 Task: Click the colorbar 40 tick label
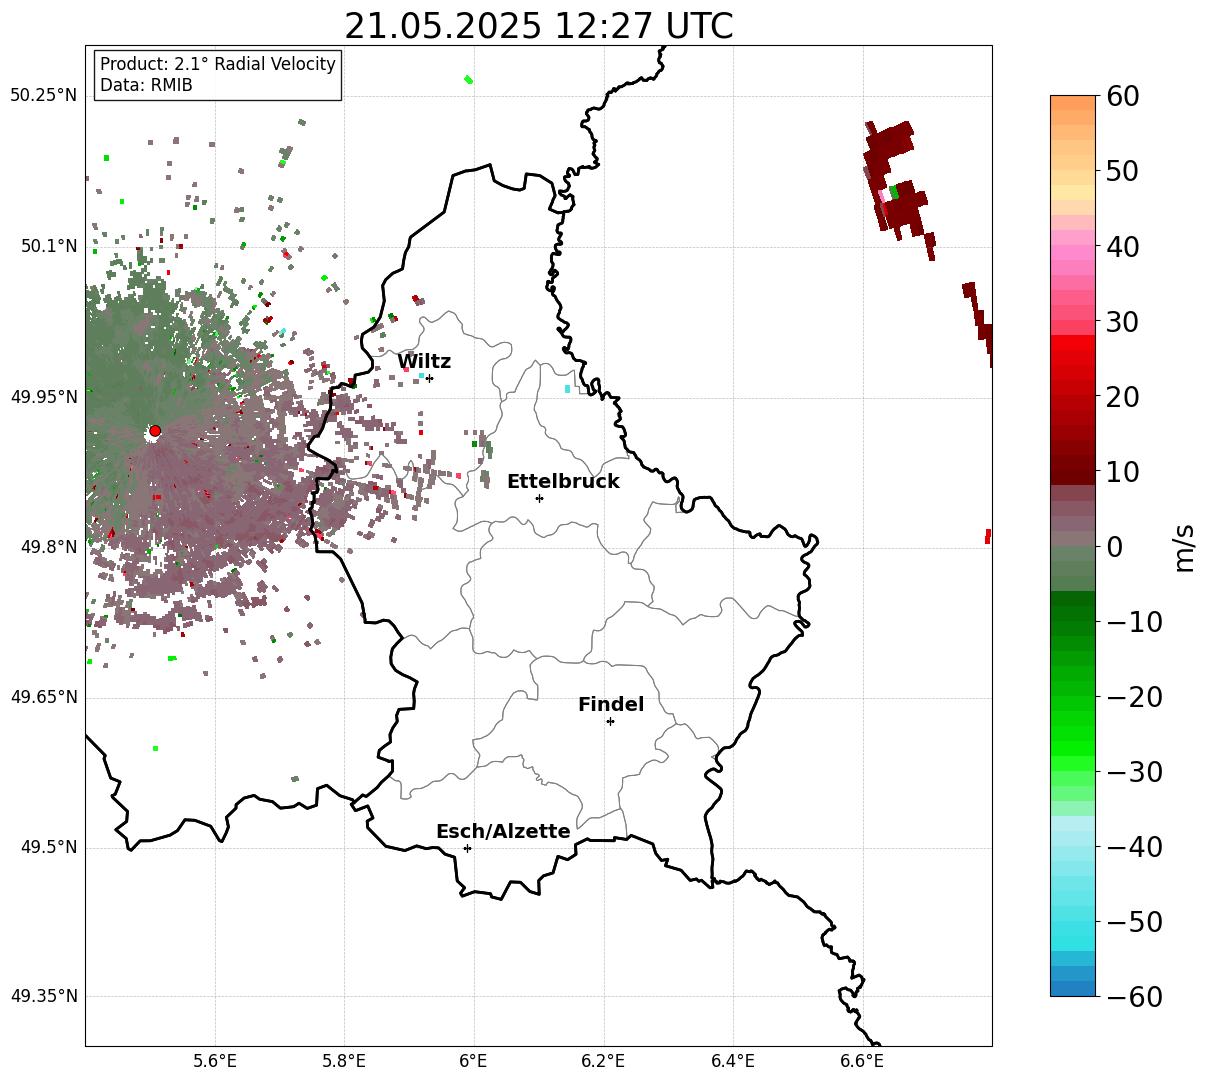coord(1122,246)
